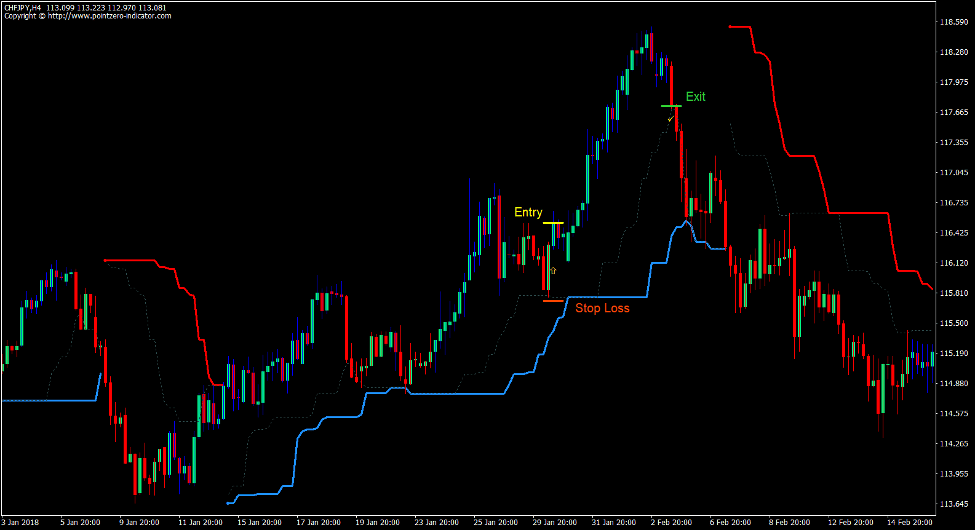Select the yellow Entry level line
The height and width of the screenshot is (531, 977).
553,222
